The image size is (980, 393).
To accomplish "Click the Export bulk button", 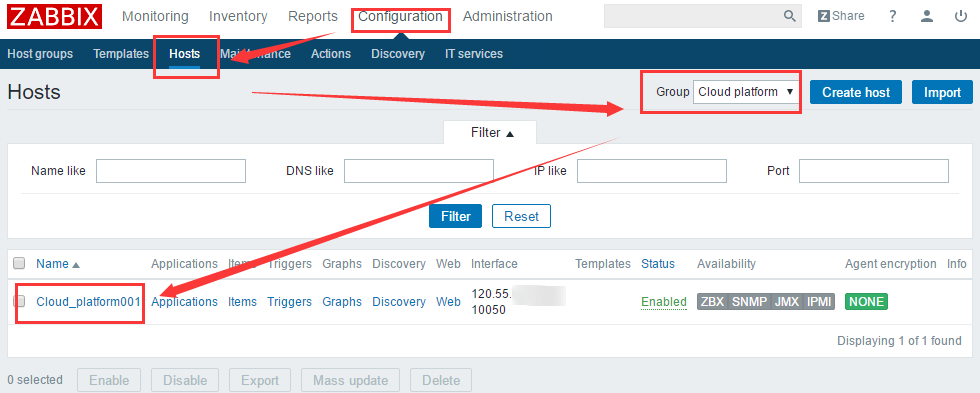I will click(260, 381).
